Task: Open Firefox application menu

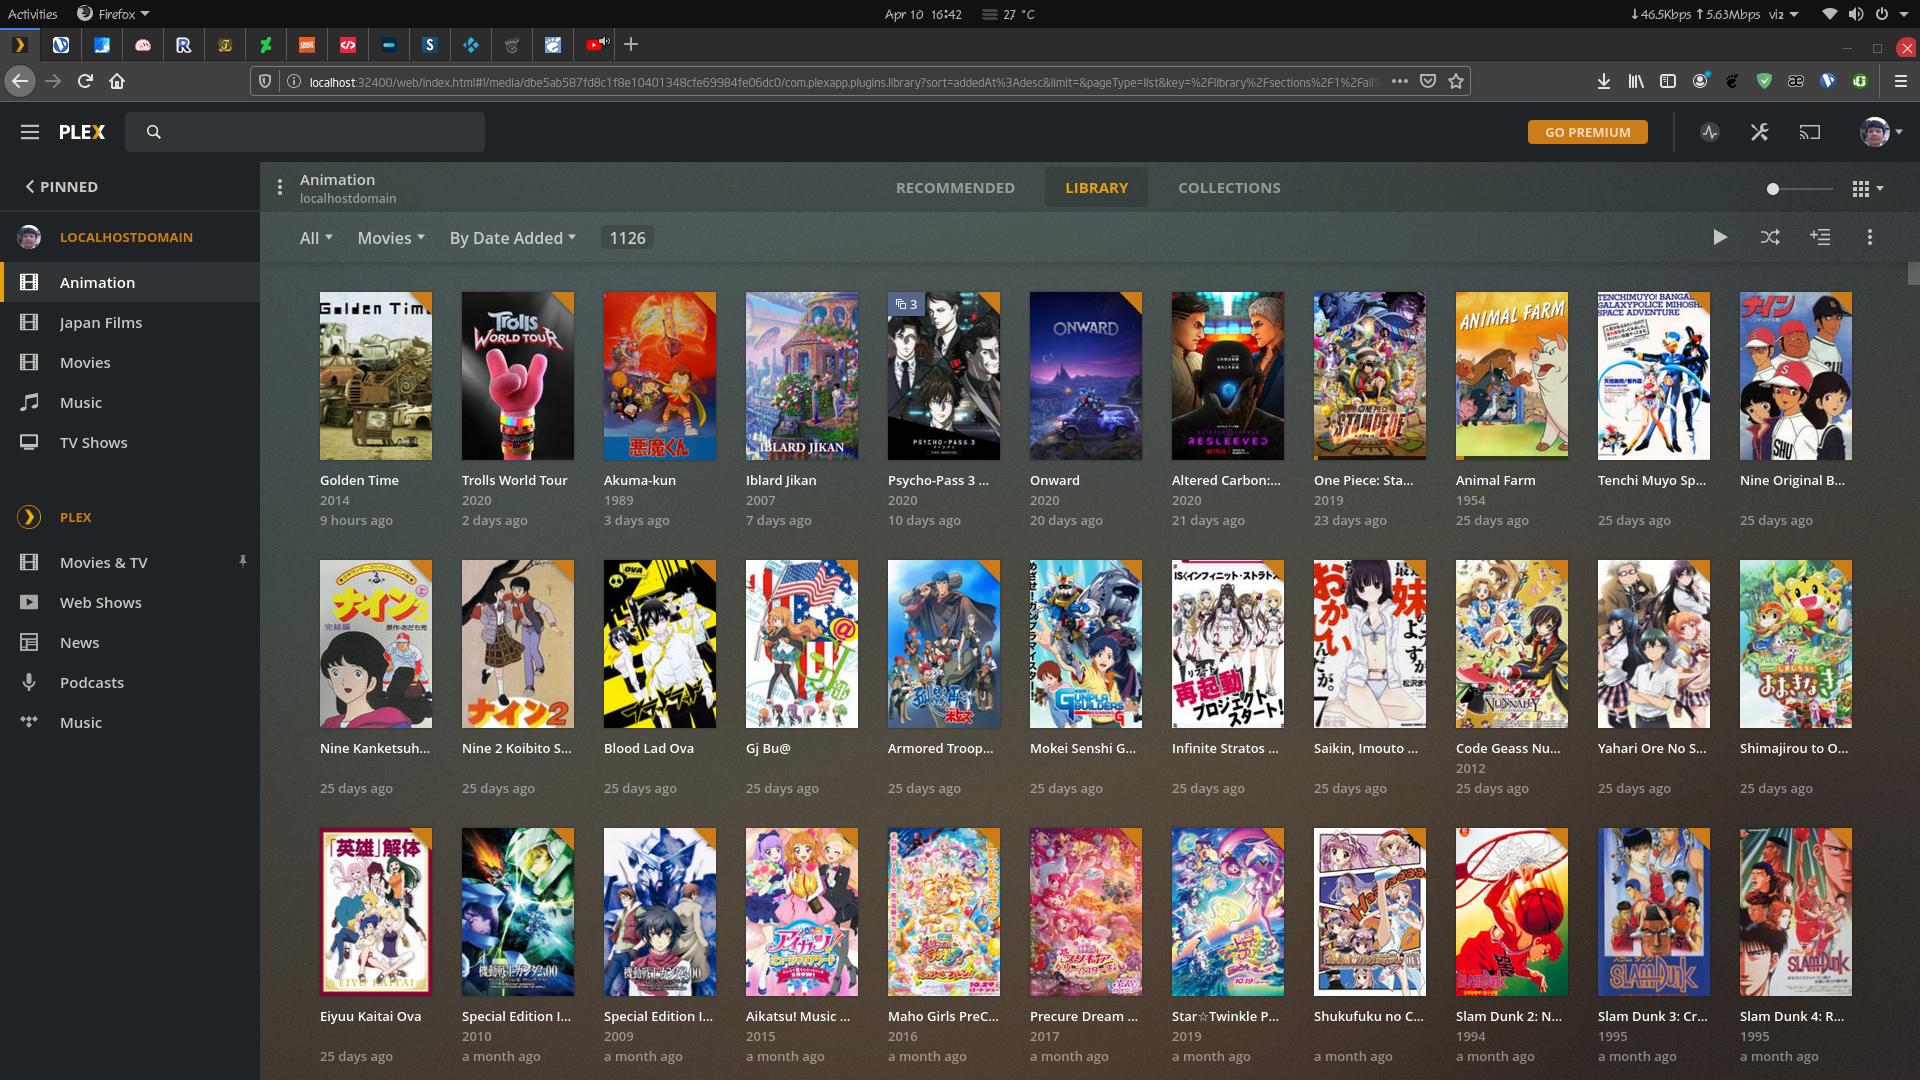Action: coord(1901,81)
